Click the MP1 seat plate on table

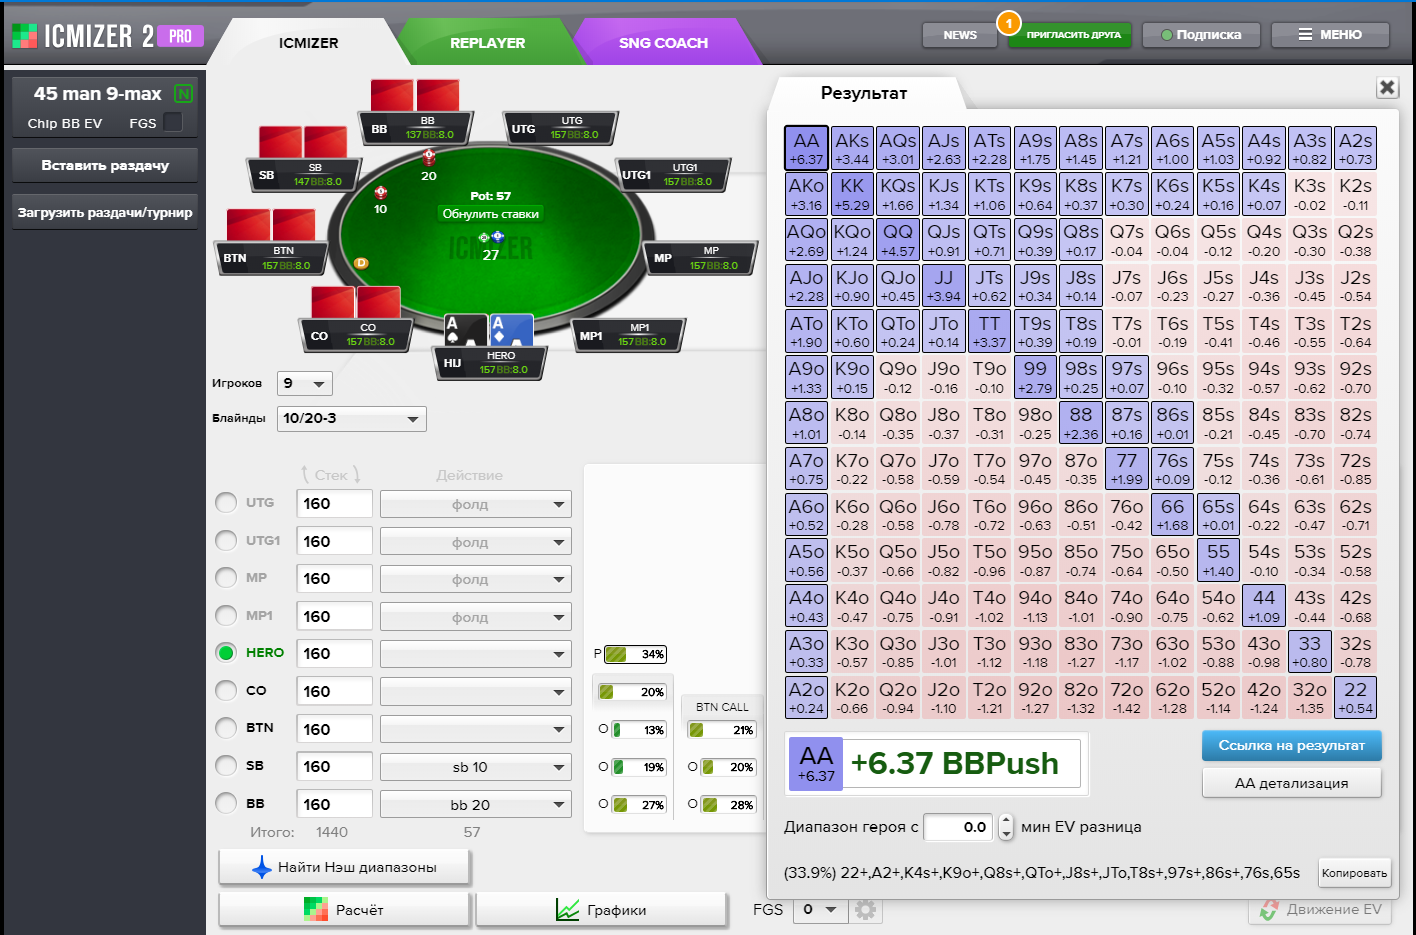[x=629, y=335]
